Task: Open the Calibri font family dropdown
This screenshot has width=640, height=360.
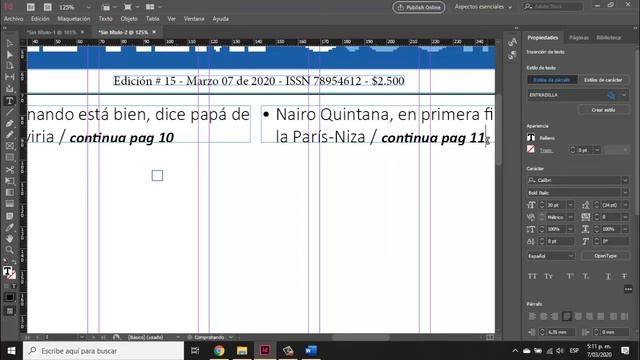Action: pyautogui.click(x=624, y=180)
